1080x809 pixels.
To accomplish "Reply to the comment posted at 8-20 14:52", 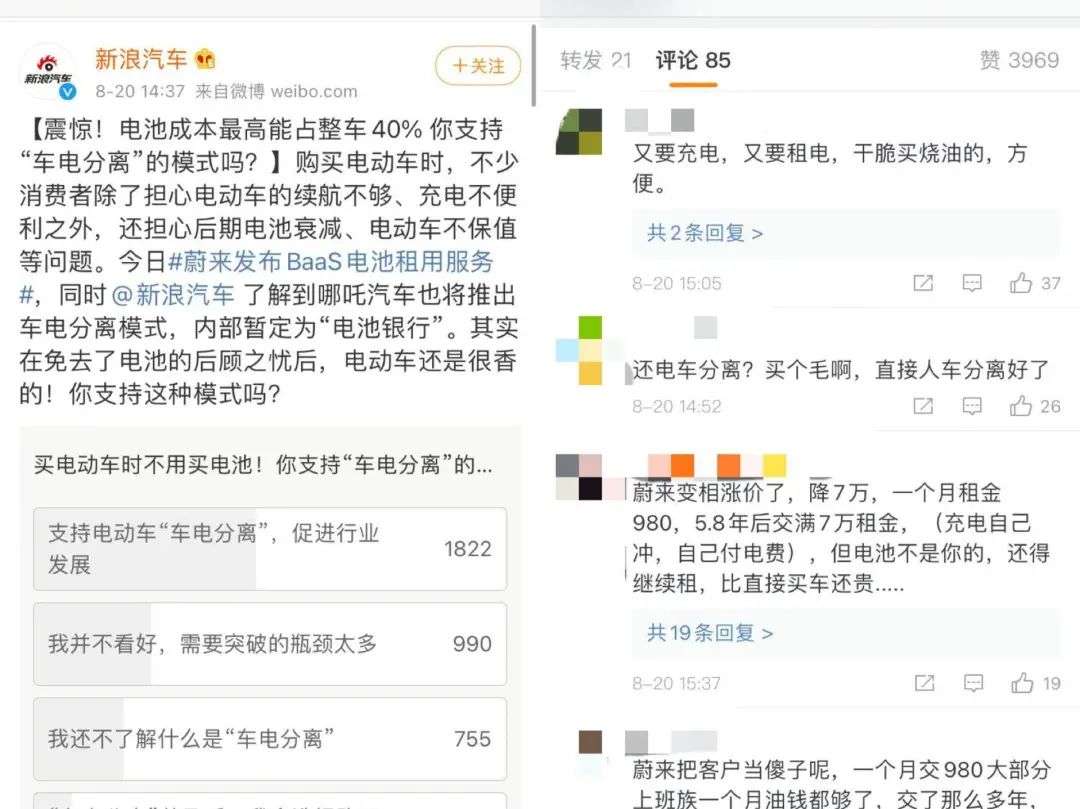I will click(x=972, y=406).
